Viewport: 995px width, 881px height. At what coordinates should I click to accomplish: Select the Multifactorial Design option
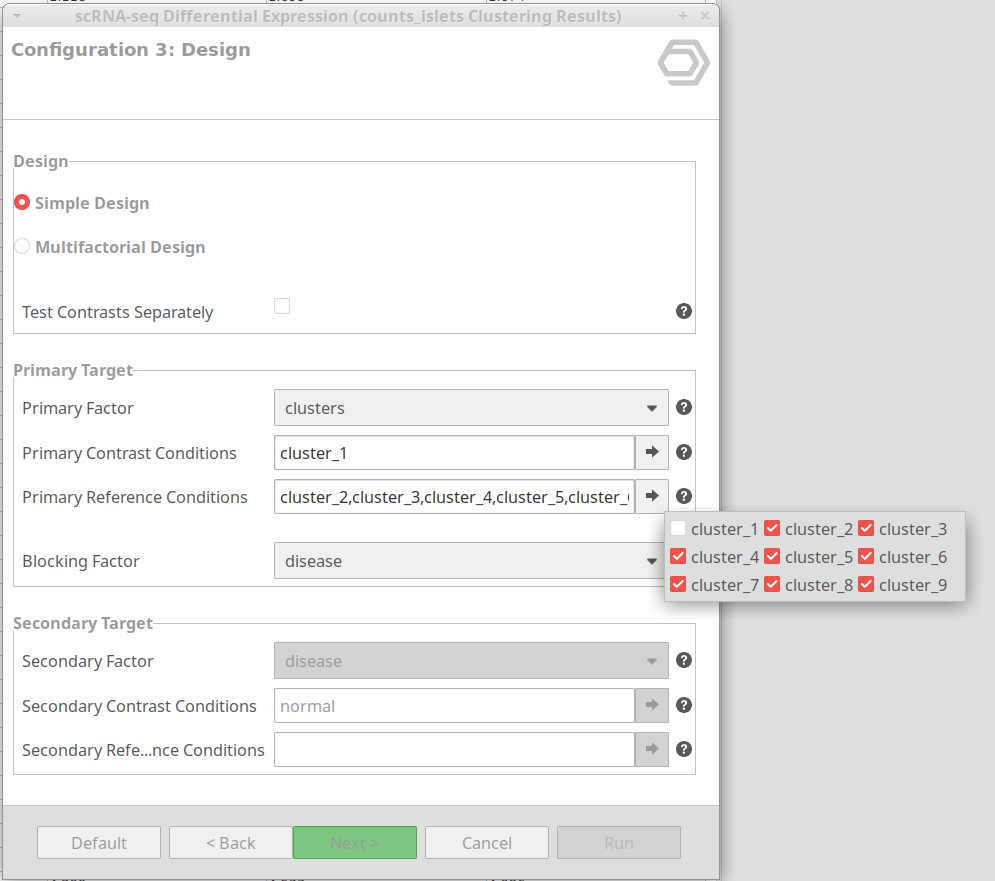(x=22, y=246)
